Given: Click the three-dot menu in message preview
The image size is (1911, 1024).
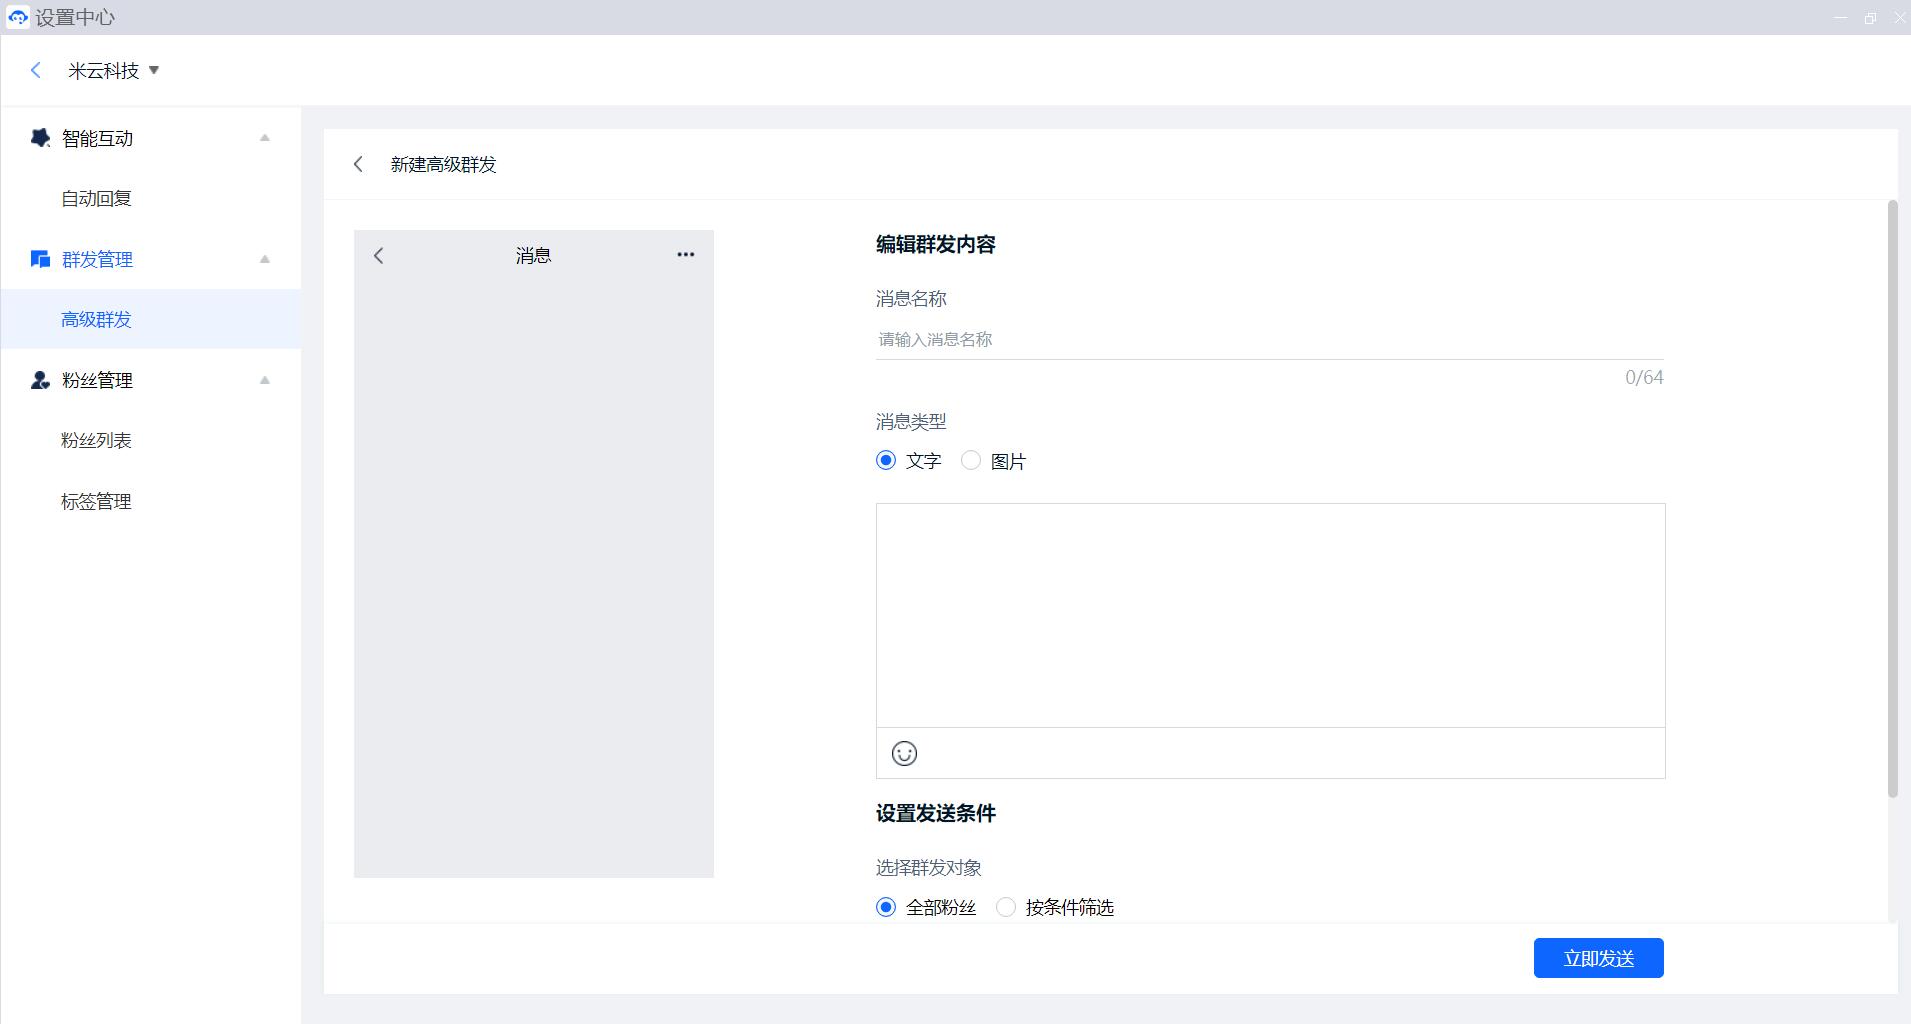Looking at the screenshot, I should [685, 255].
